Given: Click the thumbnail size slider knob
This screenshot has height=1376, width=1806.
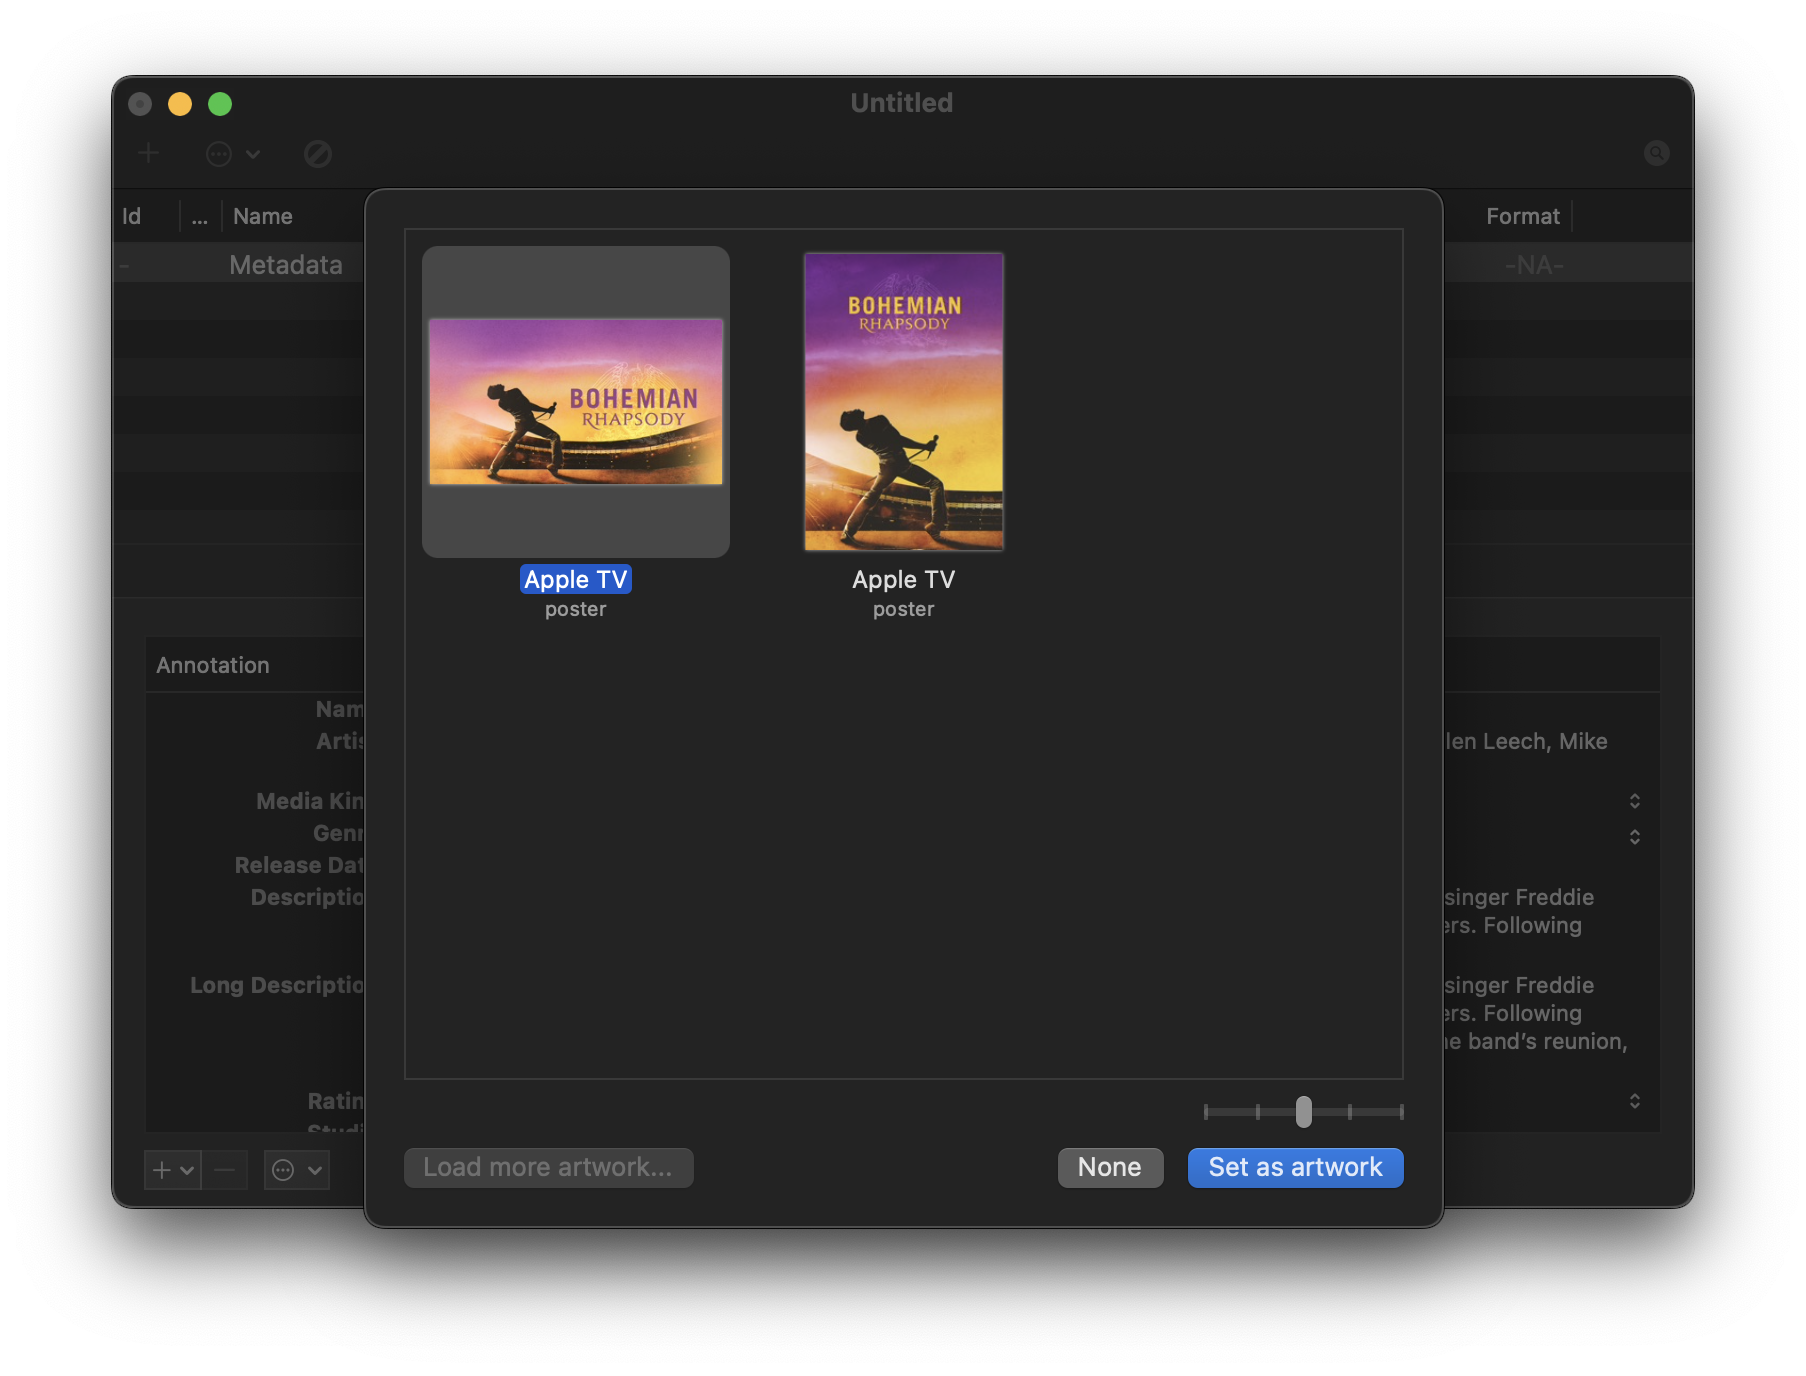Looking at the screenshot, I should [1304, 1111].
